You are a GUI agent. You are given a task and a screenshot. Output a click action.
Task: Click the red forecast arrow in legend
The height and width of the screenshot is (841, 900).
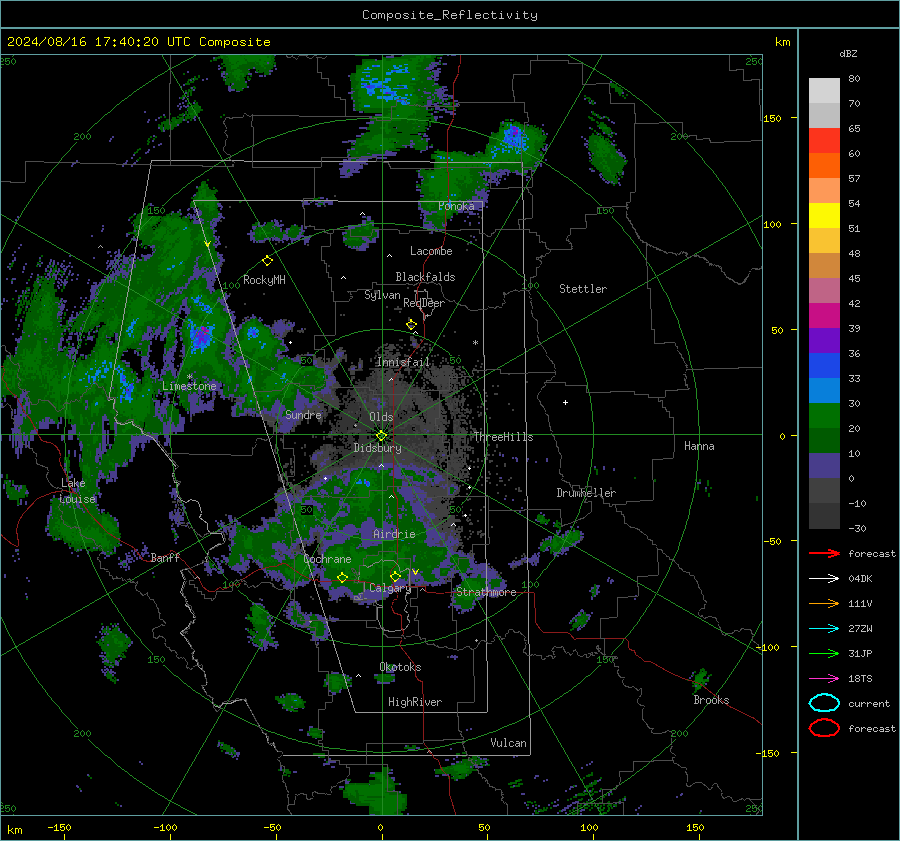tap(824, 553)
